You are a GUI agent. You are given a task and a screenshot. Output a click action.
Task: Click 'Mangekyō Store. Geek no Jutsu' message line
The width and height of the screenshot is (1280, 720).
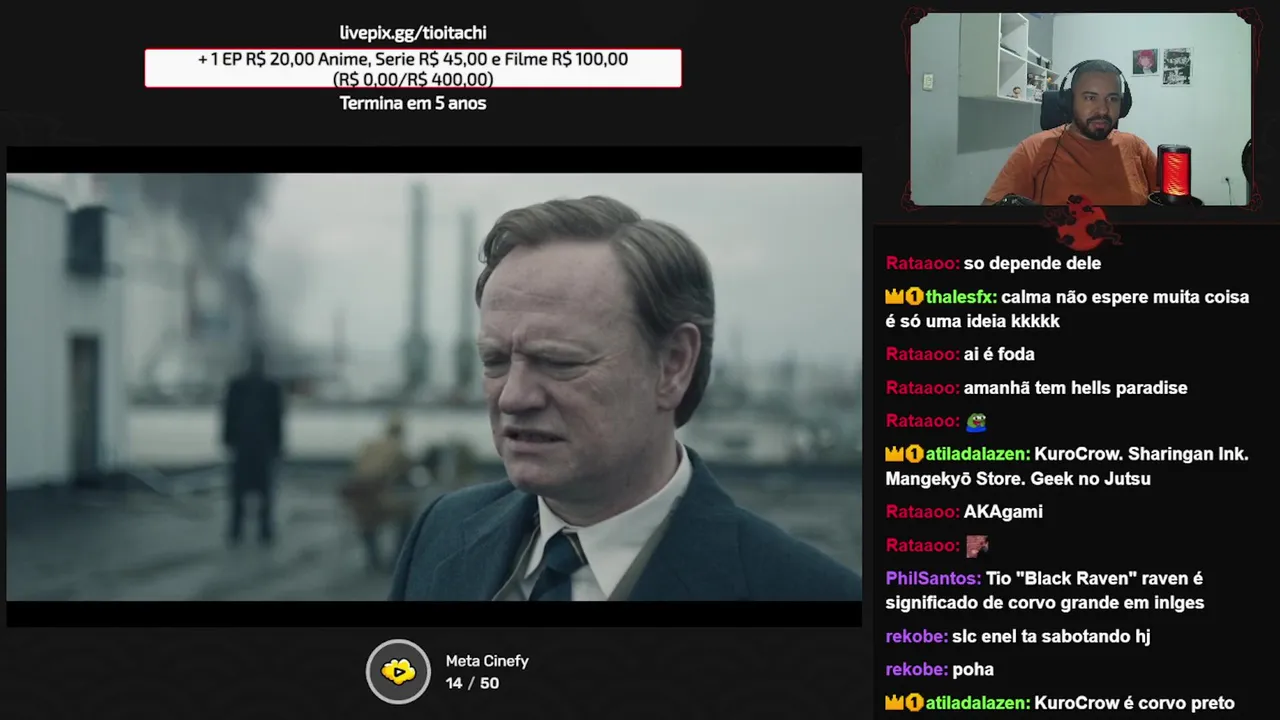coord(1018,479)
